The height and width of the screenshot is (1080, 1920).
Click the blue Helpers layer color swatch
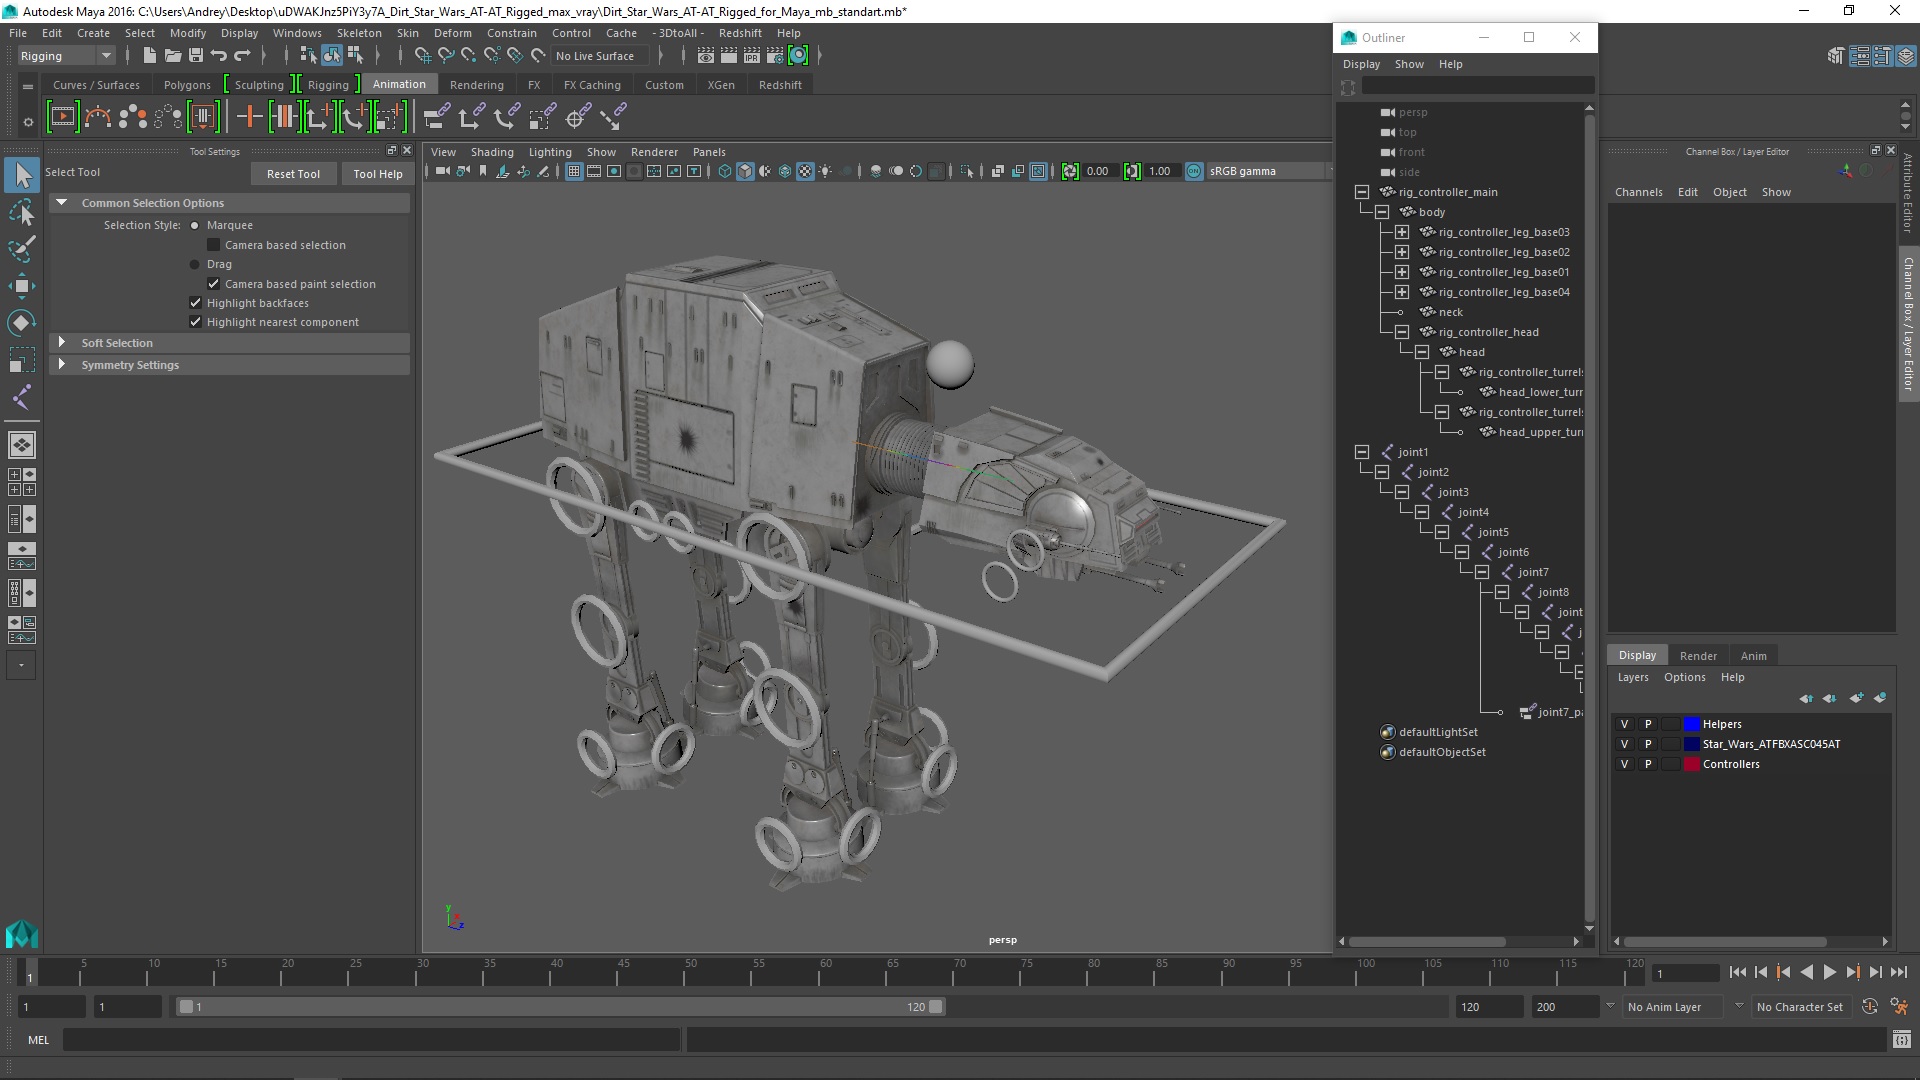point(1692,724)
